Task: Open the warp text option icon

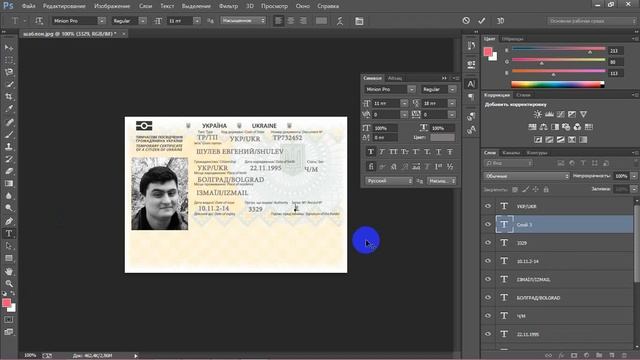Action: [x=340, y=21]
